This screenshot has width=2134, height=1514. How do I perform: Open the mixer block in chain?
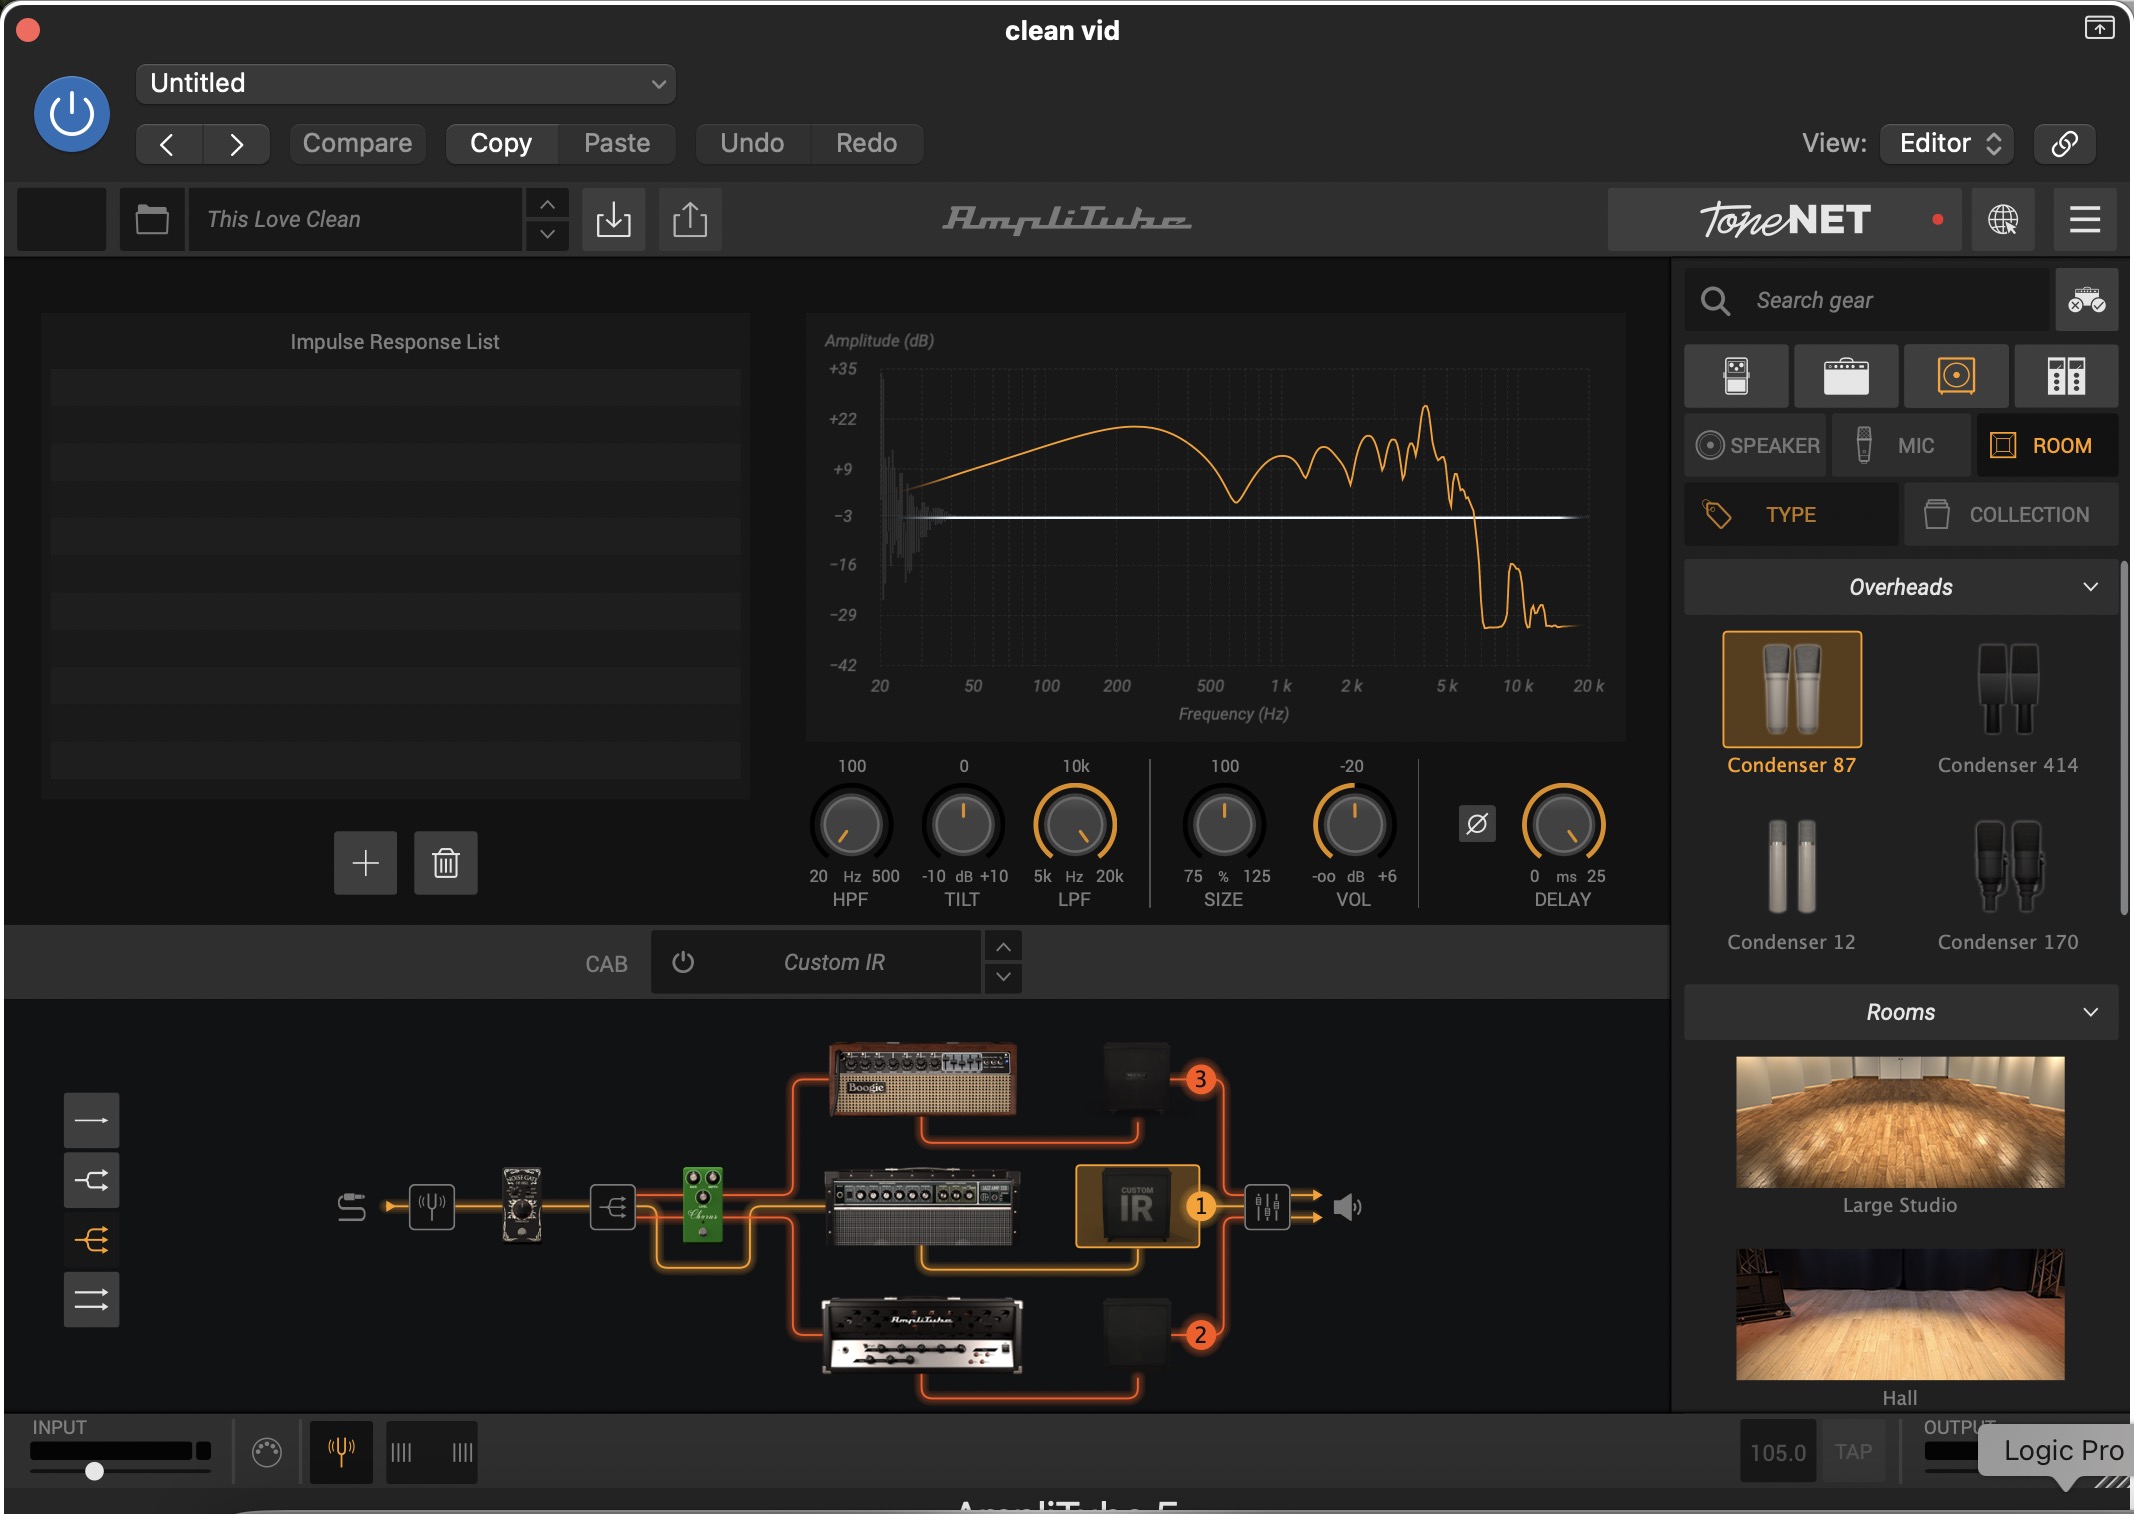pyautogui.click(x=1267, y=1207)
